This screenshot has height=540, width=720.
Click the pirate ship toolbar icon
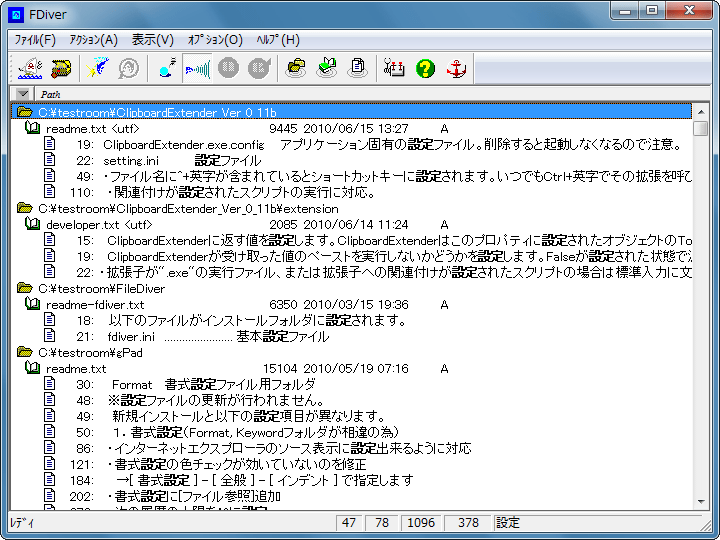(30, 68)
